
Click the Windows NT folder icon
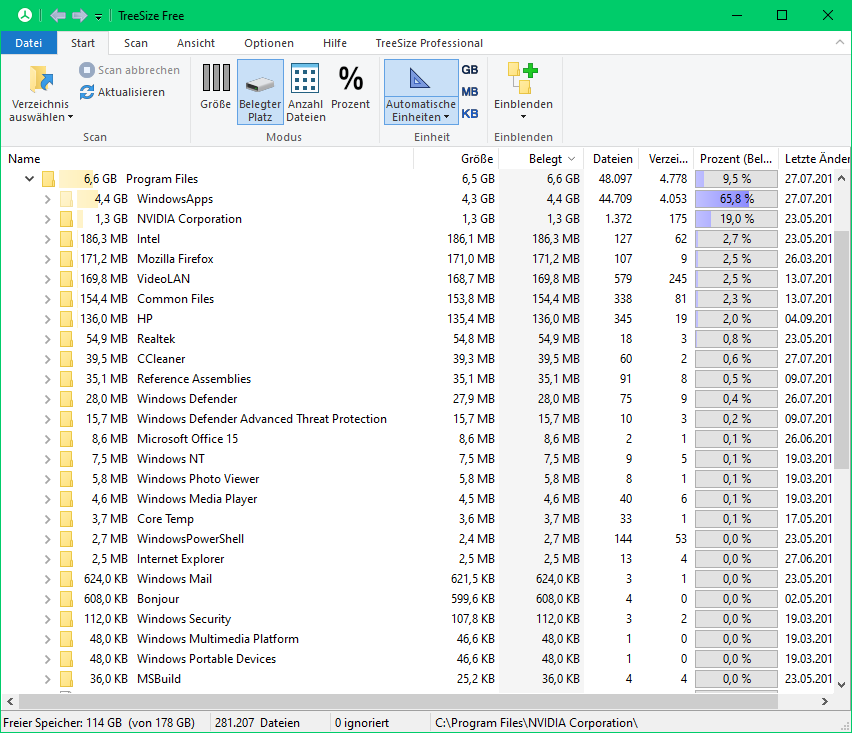[x=66, y=459]
